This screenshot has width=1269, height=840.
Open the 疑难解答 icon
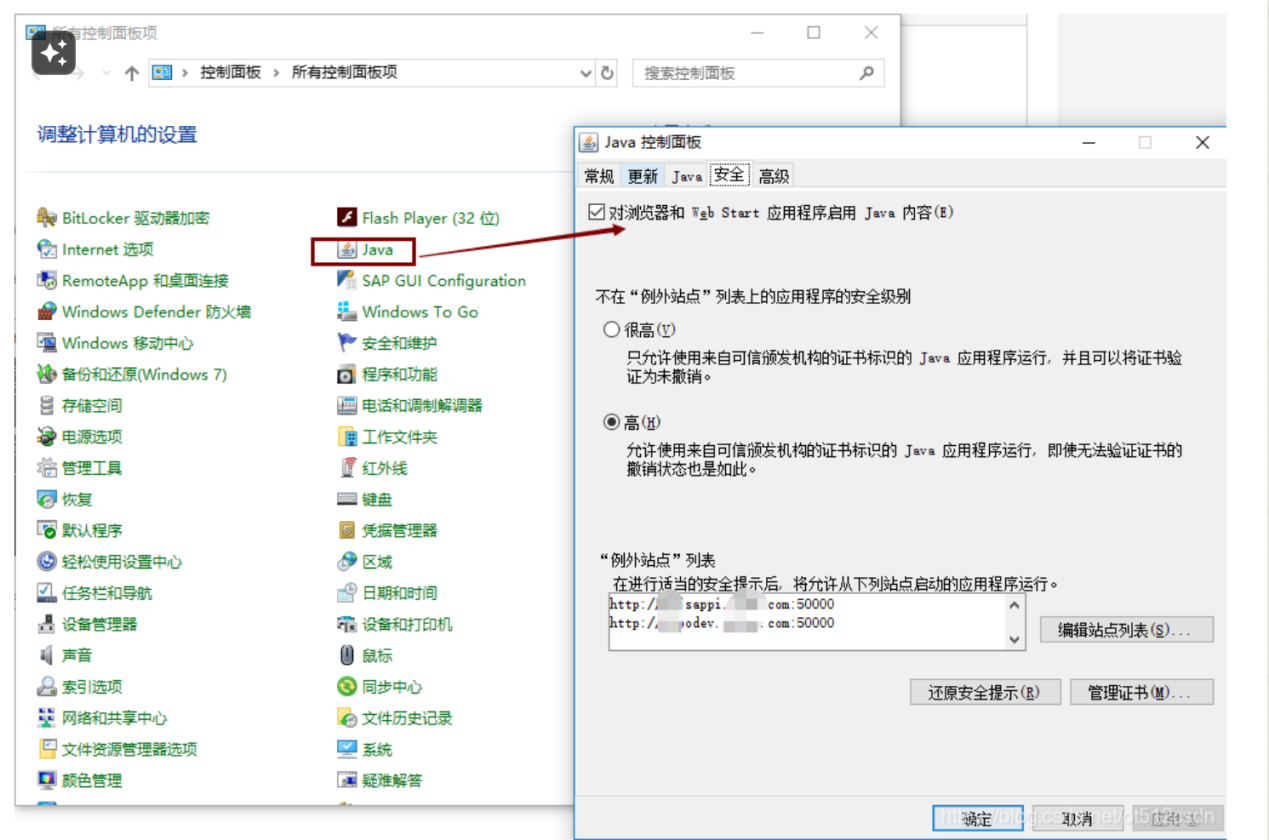click(x=347, y=780)
